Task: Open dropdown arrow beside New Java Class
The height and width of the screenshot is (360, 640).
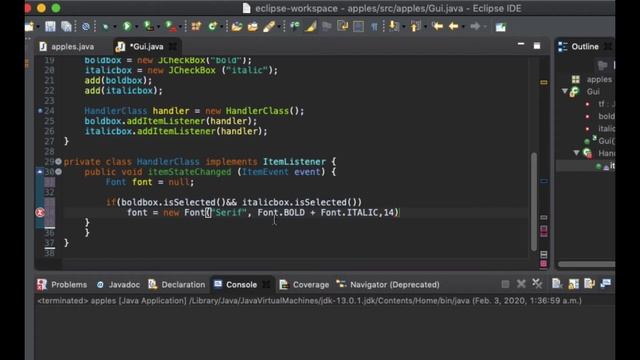Action: point(221,27)
